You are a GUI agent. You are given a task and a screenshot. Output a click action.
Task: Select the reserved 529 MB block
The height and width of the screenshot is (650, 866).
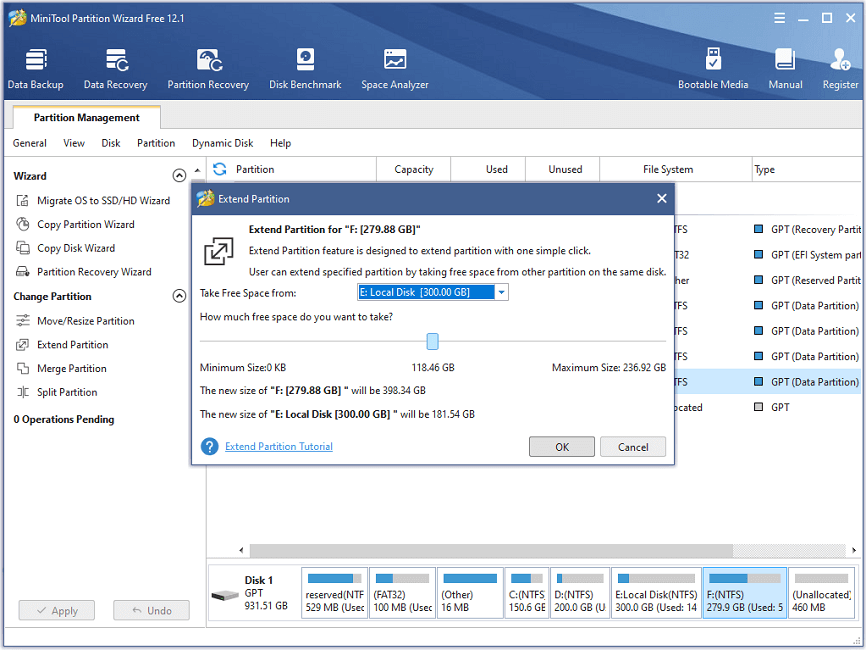[x=335, y=593]
